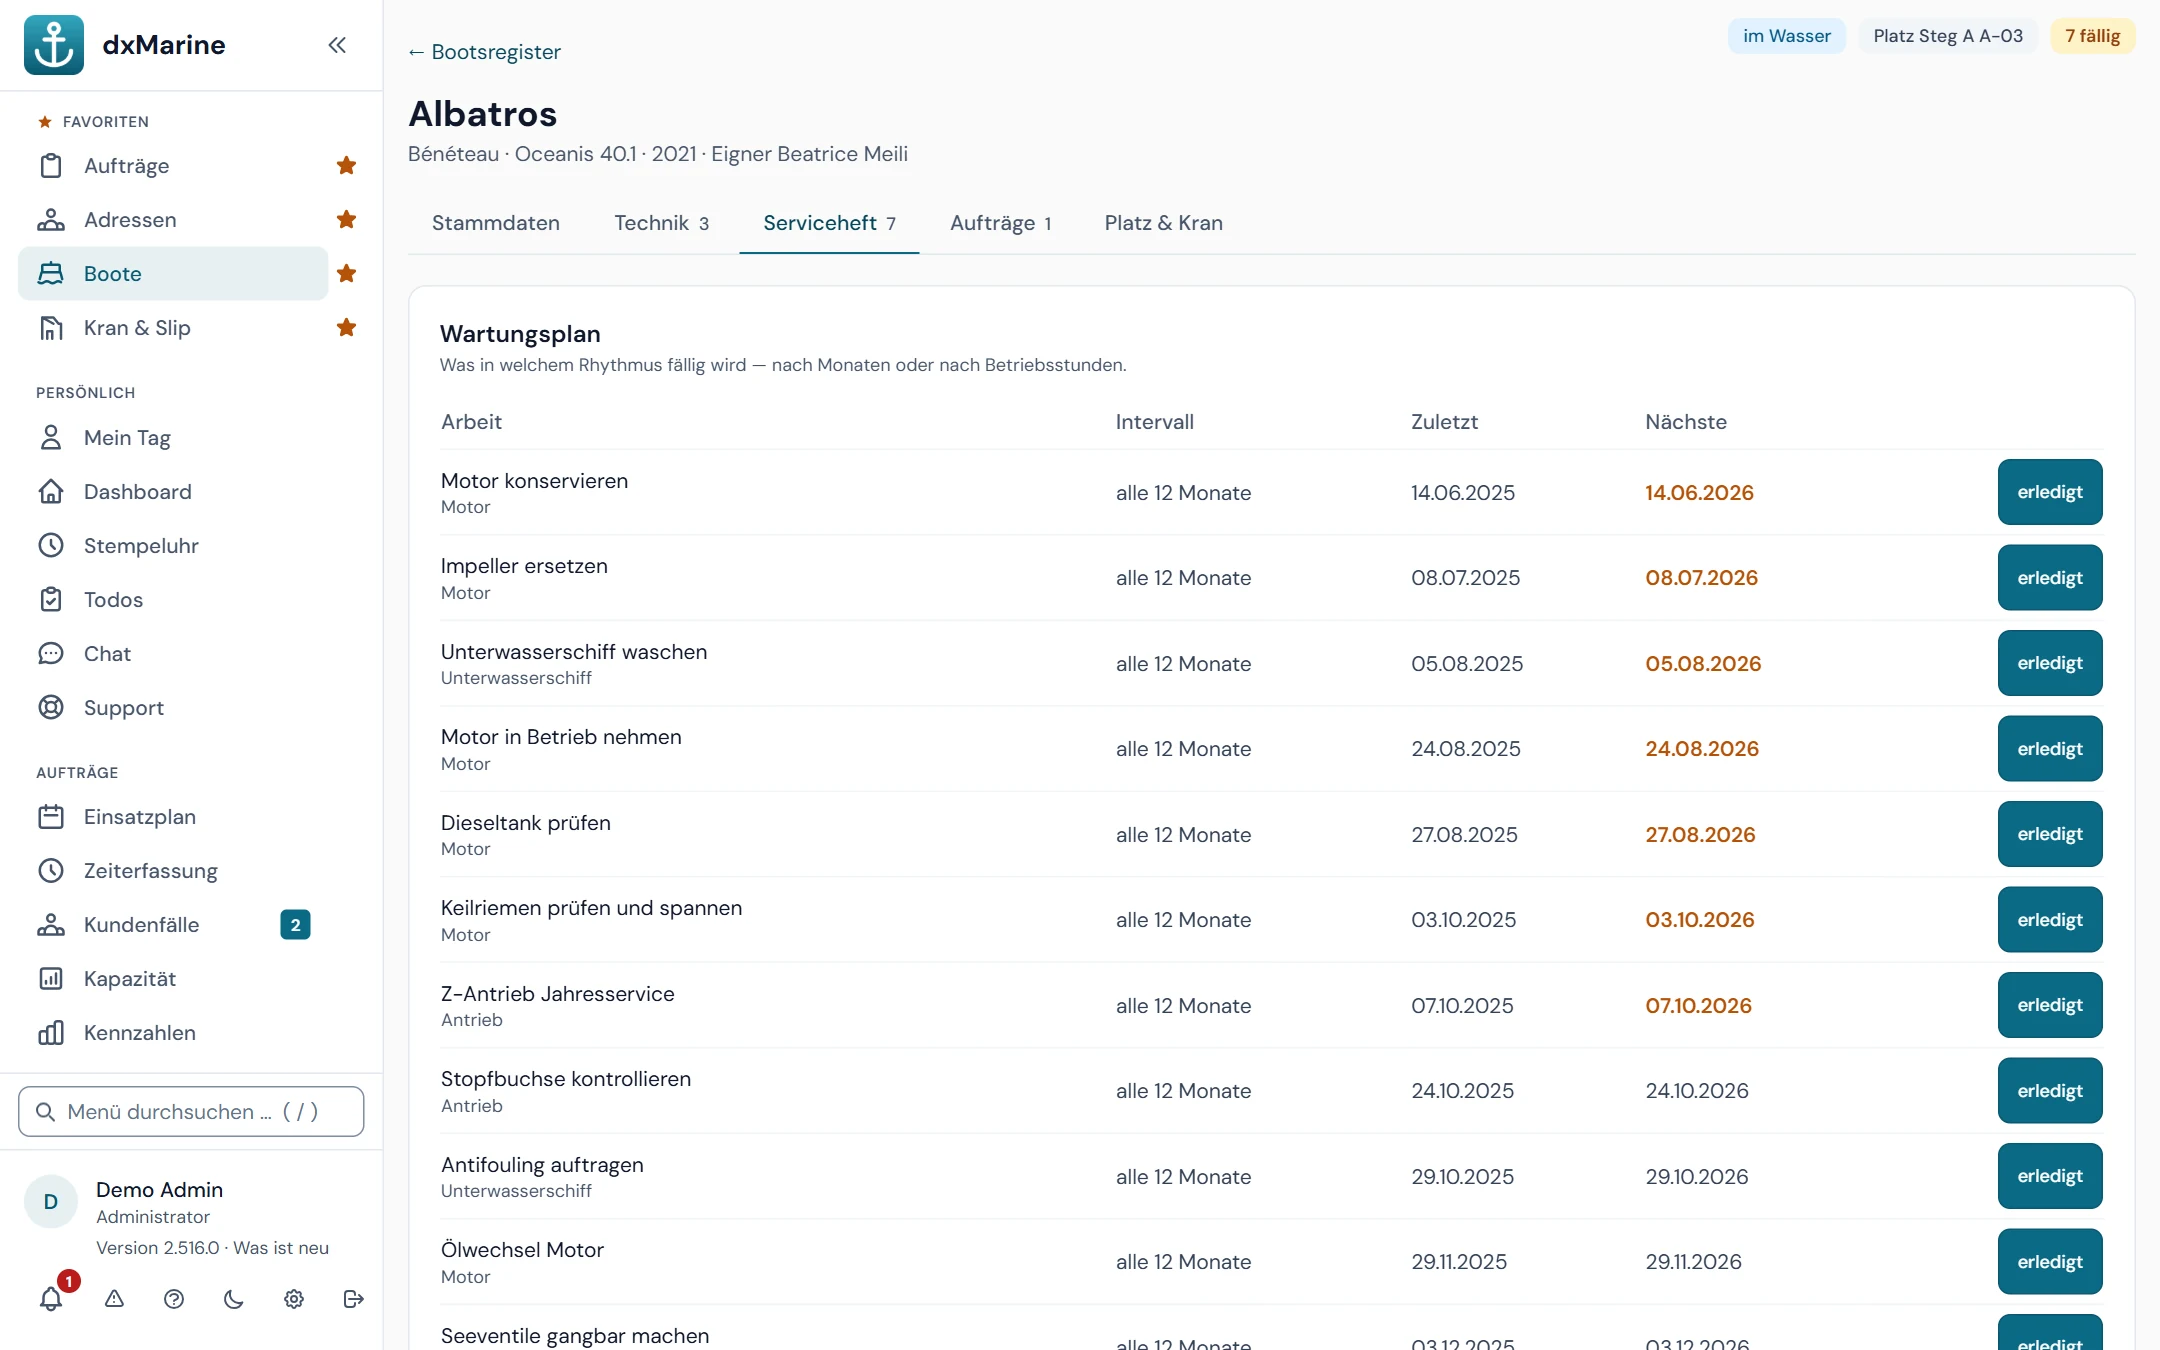Click the Platz Steg A A-03 badge

click(1948, 36)
